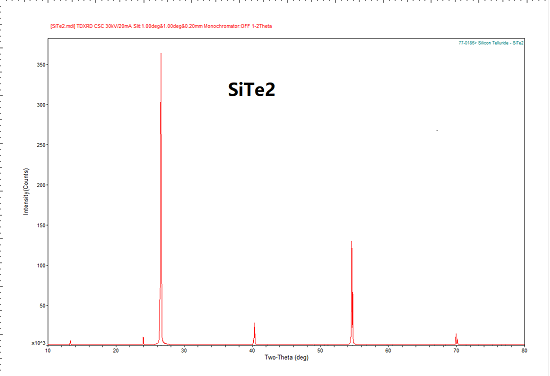Click the bold "SiTe2" chart title
550x376 pixels.
(251, 90)
